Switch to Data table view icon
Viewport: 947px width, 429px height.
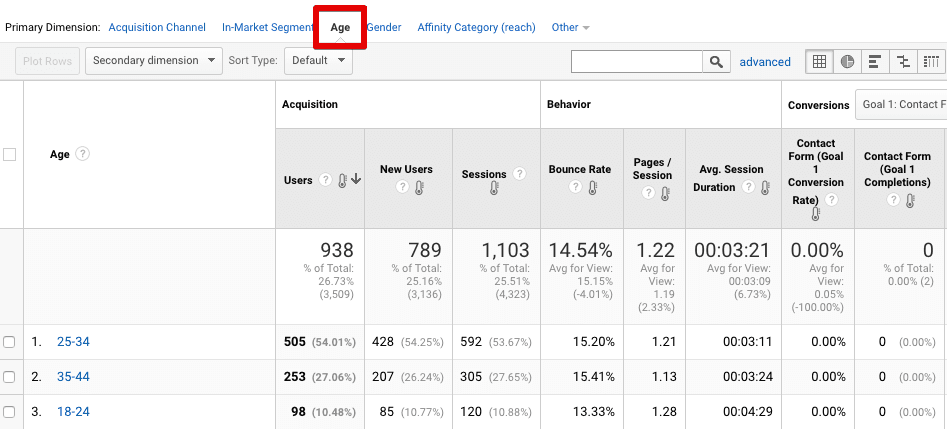[819, 62]
